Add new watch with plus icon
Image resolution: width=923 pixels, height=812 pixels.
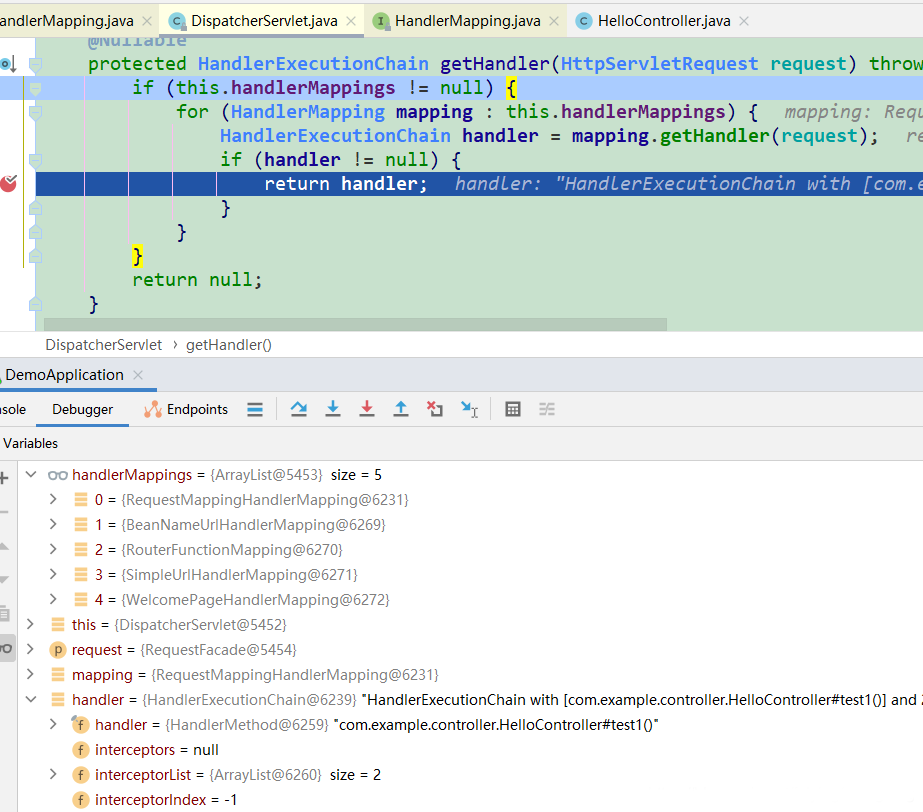pos(4,478)
